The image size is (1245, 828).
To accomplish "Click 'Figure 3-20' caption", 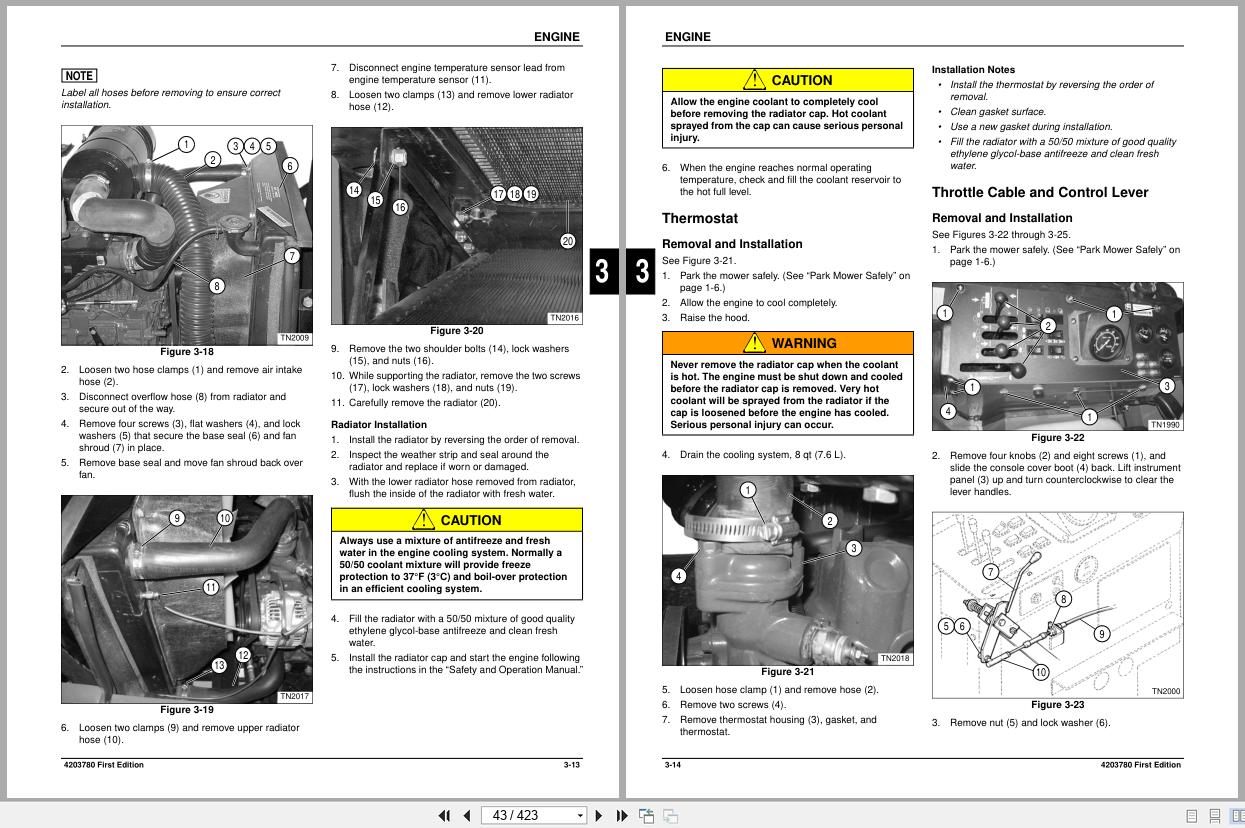I will pos(457,331).
